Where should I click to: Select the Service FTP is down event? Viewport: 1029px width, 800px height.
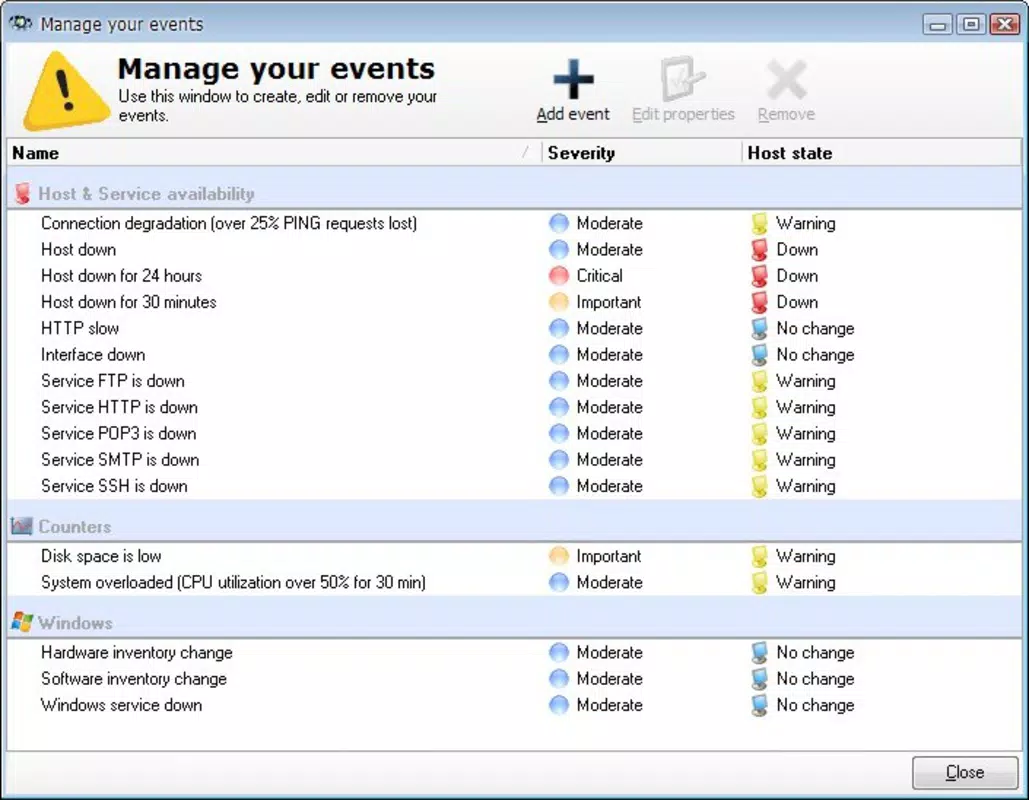click(514, 381)
